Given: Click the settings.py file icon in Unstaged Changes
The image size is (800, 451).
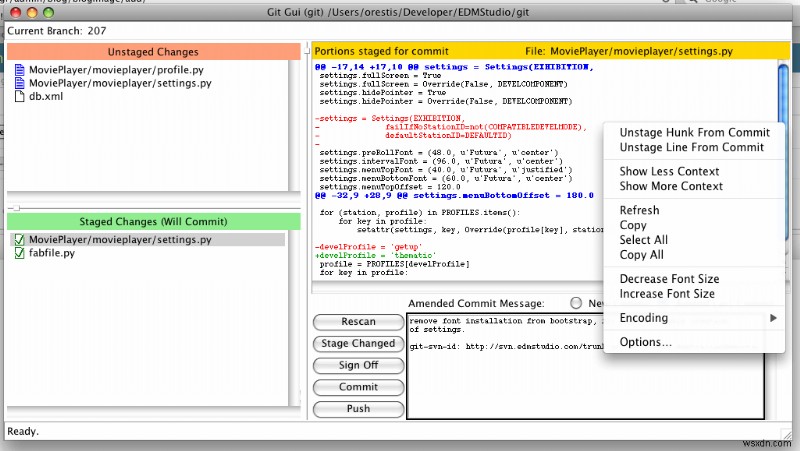Looking at the screenshot, I should click(x=19, y=83).
